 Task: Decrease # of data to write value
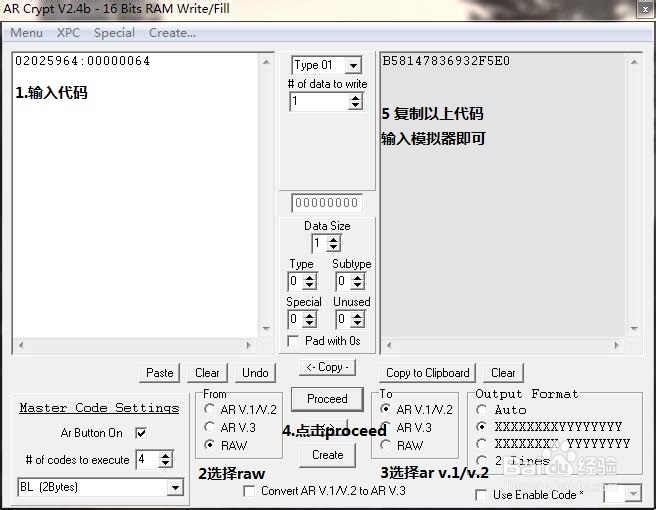coord(355,105)
